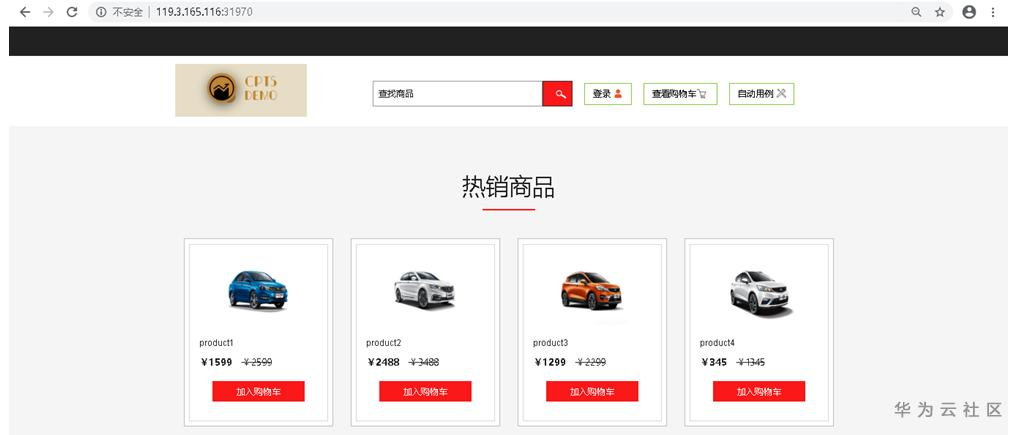Go back with the browser back arrow

pyautogui.click(x=25, y=12)
